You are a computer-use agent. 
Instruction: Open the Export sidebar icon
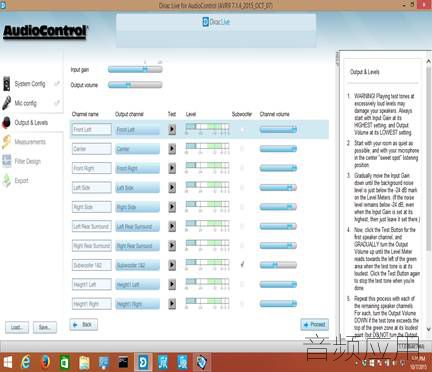click(7, 181)
